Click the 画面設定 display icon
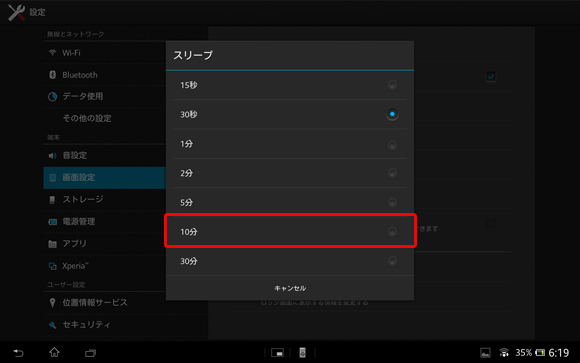Image resolution: width=580 pixels, height=363 pixels. [53, 178]
